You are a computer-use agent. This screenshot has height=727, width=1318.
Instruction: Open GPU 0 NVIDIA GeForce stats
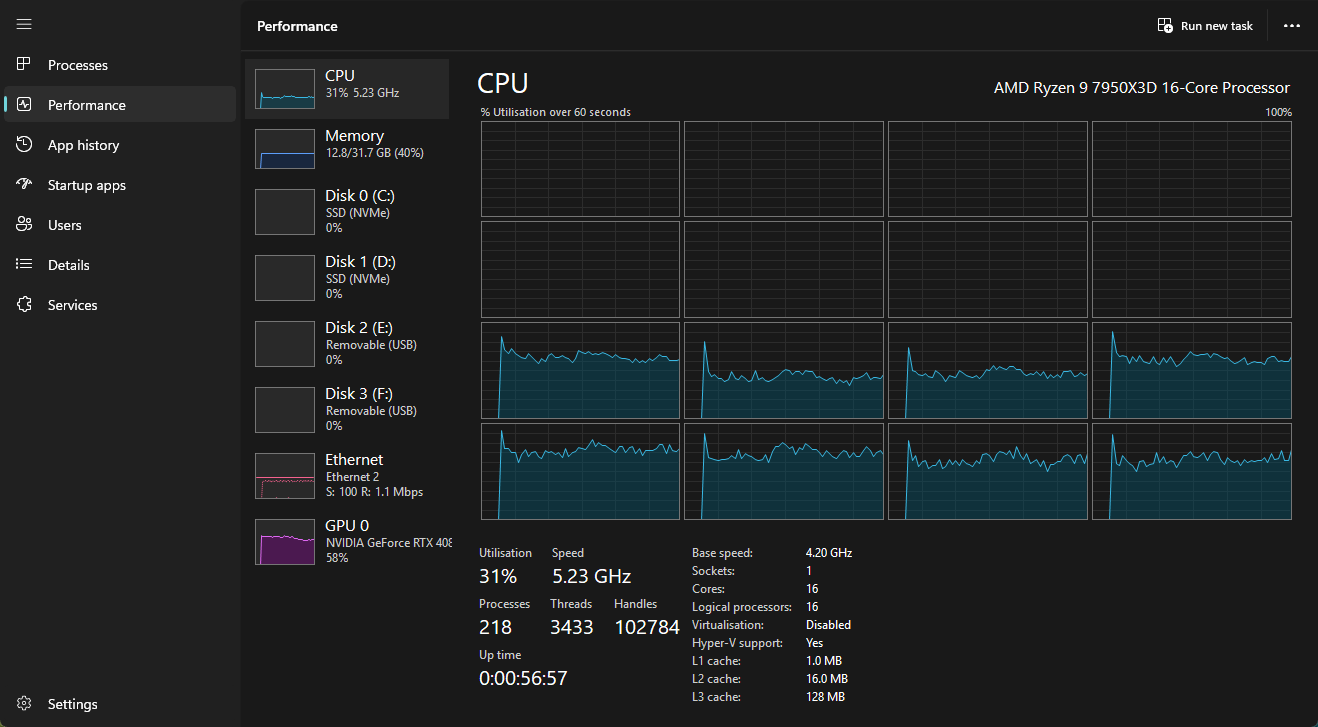coord(347,541)
